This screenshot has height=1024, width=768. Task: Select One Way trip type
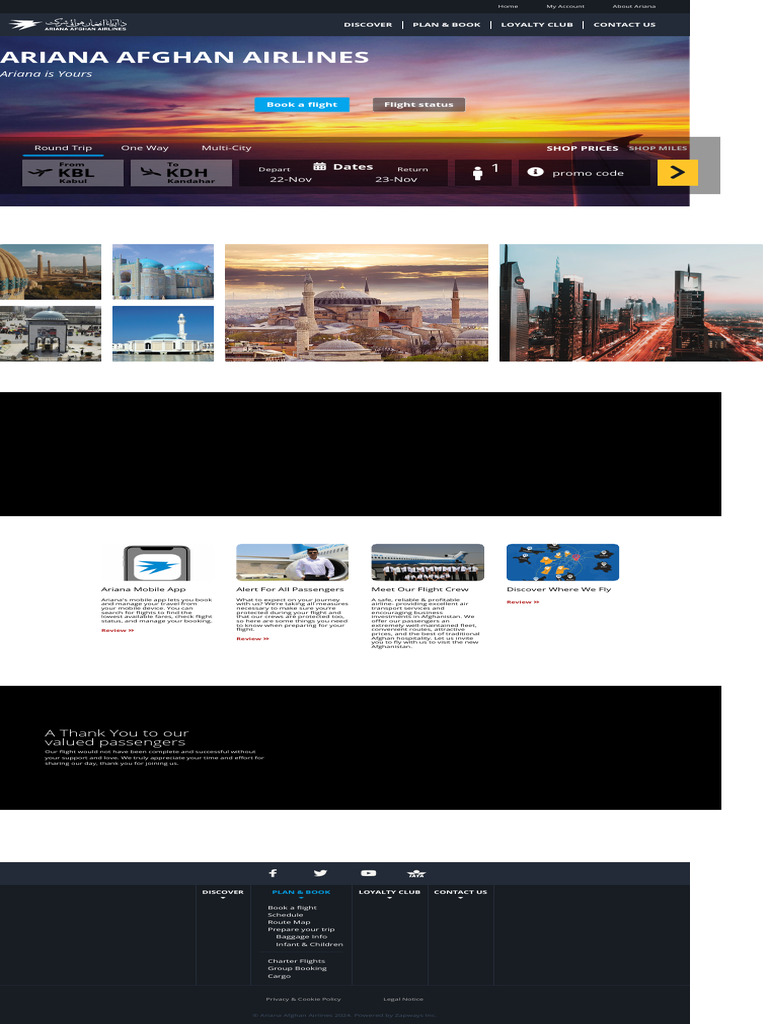coord(144,148)
